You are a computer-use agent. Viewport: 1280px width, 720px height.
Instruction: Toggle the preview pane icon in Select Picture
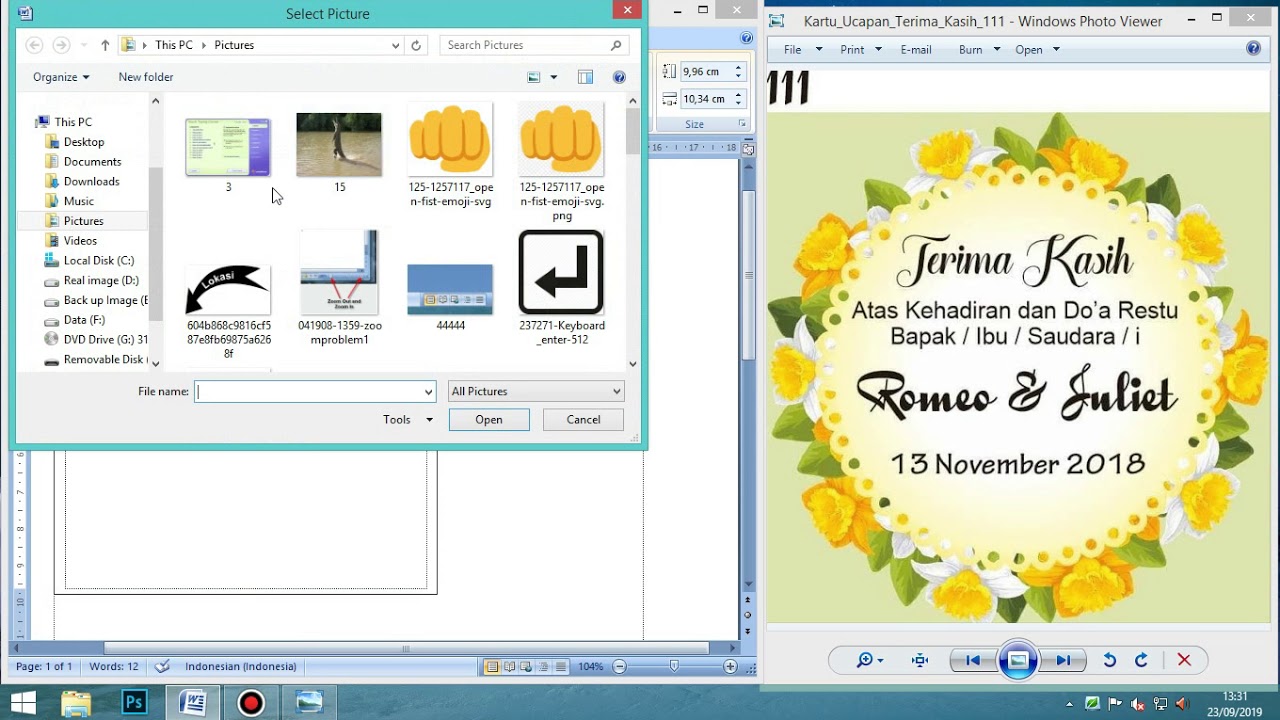[x=585, y=77]
